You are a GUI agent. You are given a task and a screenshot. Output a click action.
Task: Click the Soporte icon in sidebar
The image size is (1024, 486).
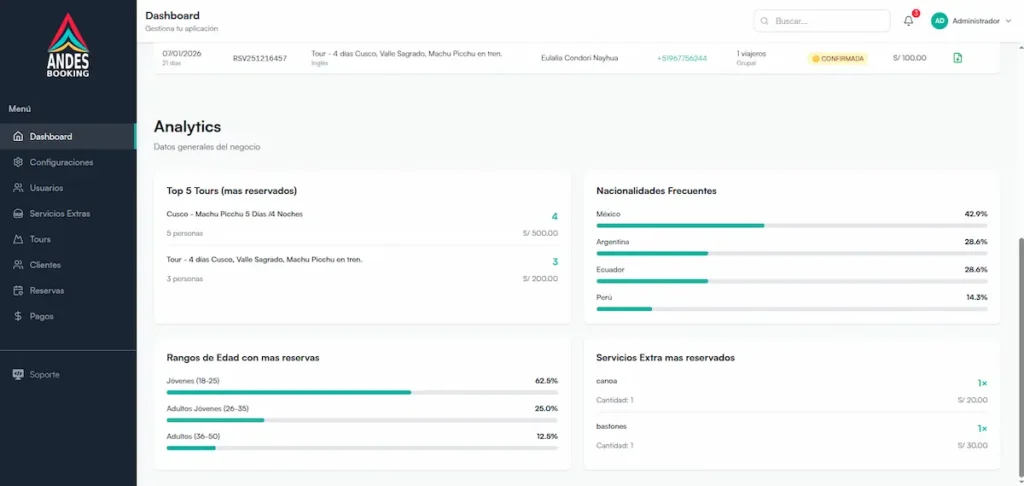pos(18,374)
